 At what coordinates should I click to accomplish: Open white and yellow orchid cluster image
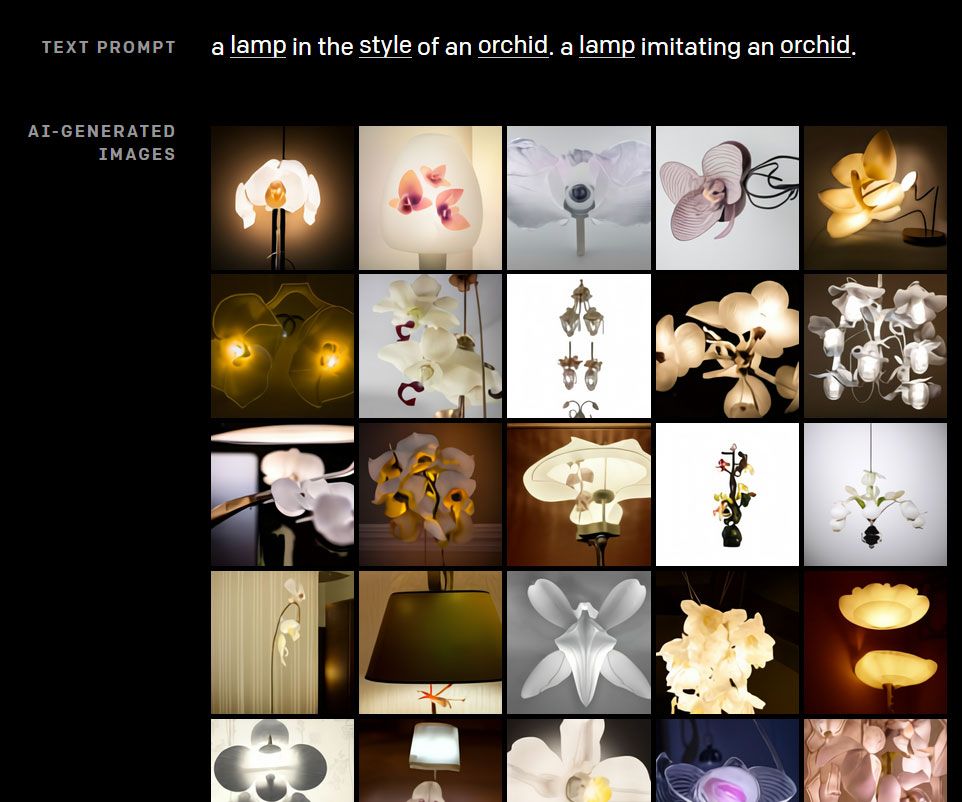tap(430, 494)
